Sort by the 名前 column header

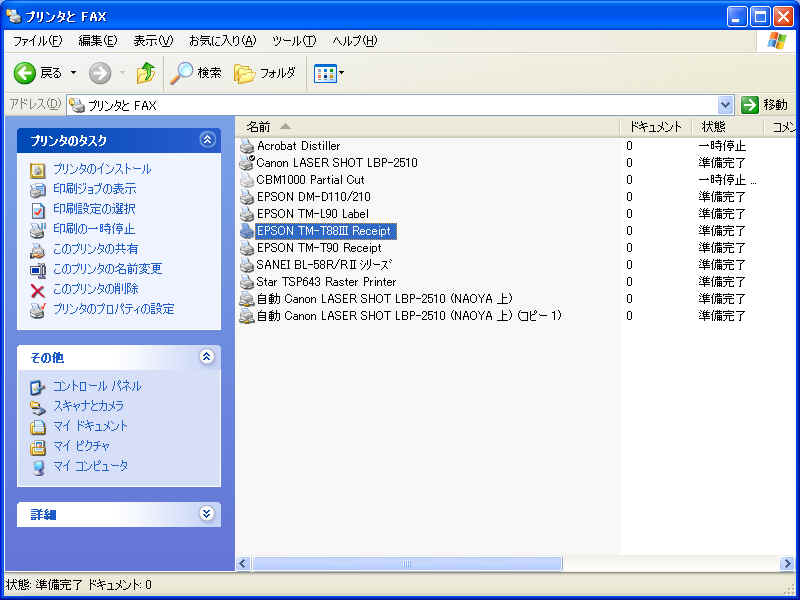click(x=428, y=127)
